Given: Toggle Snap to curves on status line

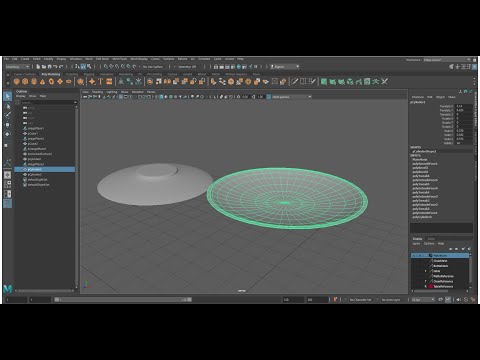Looking at the screenshot, I should point(111,67).
